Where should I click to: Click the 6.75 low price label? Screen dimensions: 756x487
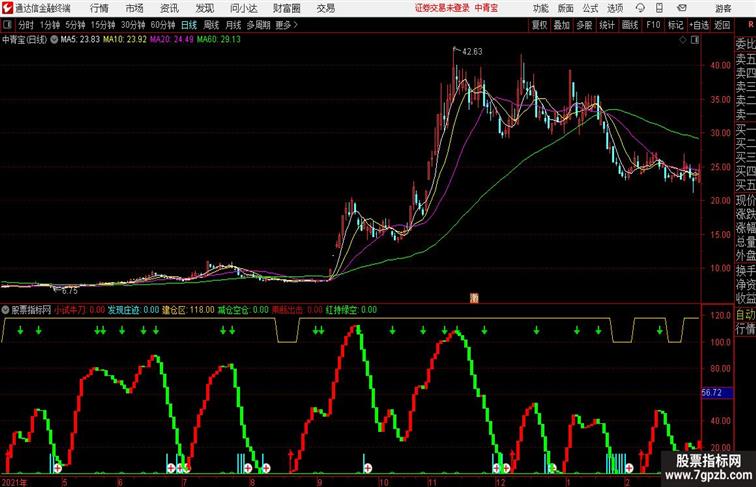(70, 291)
